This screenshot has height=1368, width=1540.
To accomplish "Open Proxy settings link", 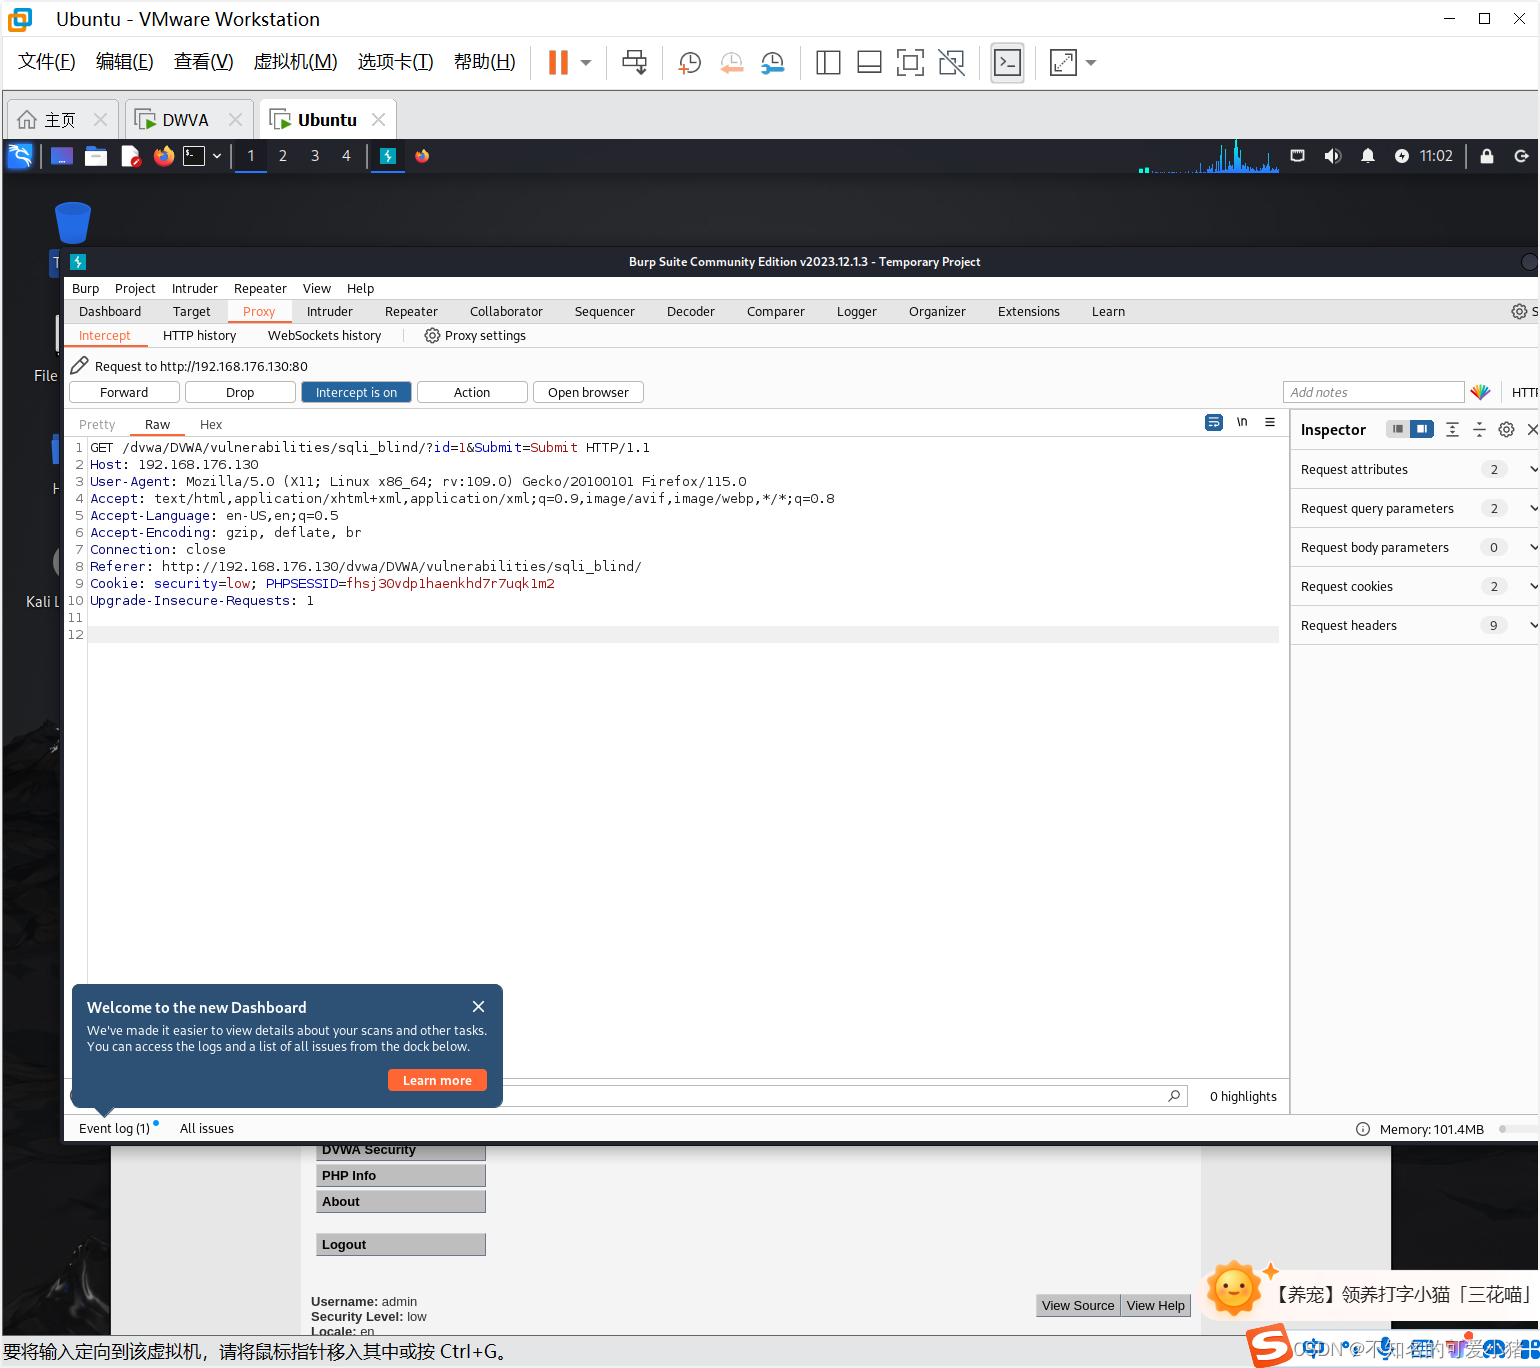I will coord(475,336).
